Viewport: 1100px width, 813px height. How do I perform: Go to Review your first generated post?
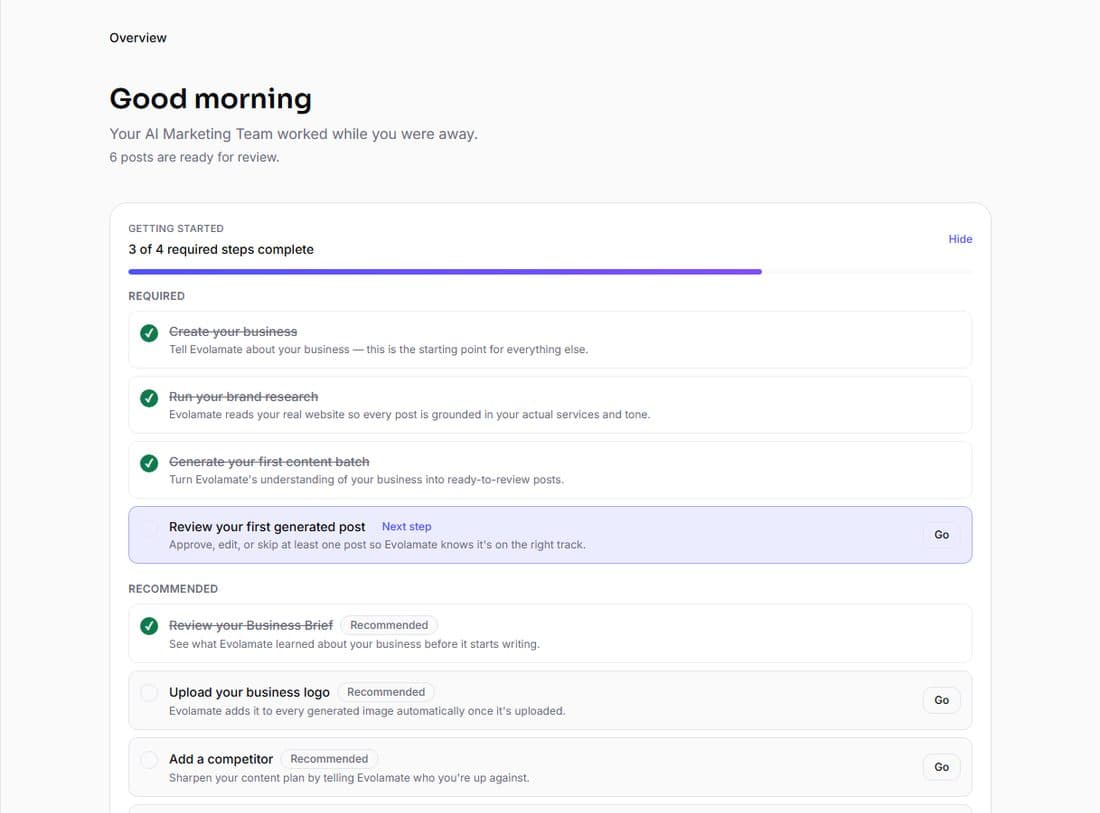click(941, 535)
